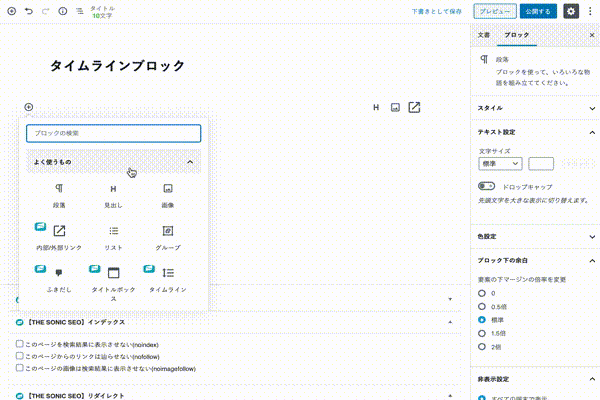Image resolution: width=600 pixels, height=400 pixels.
Task: Close the settings sidebar
Action: coord(592,35)
